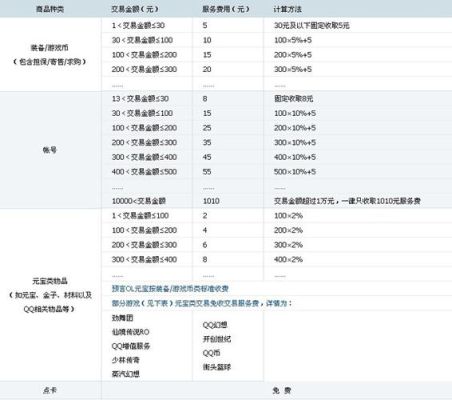Image resolution: width=452 pixels, height=400 pixels.
Task: Click the '免 费' cell in the 点卡 row
Action: 282,390
